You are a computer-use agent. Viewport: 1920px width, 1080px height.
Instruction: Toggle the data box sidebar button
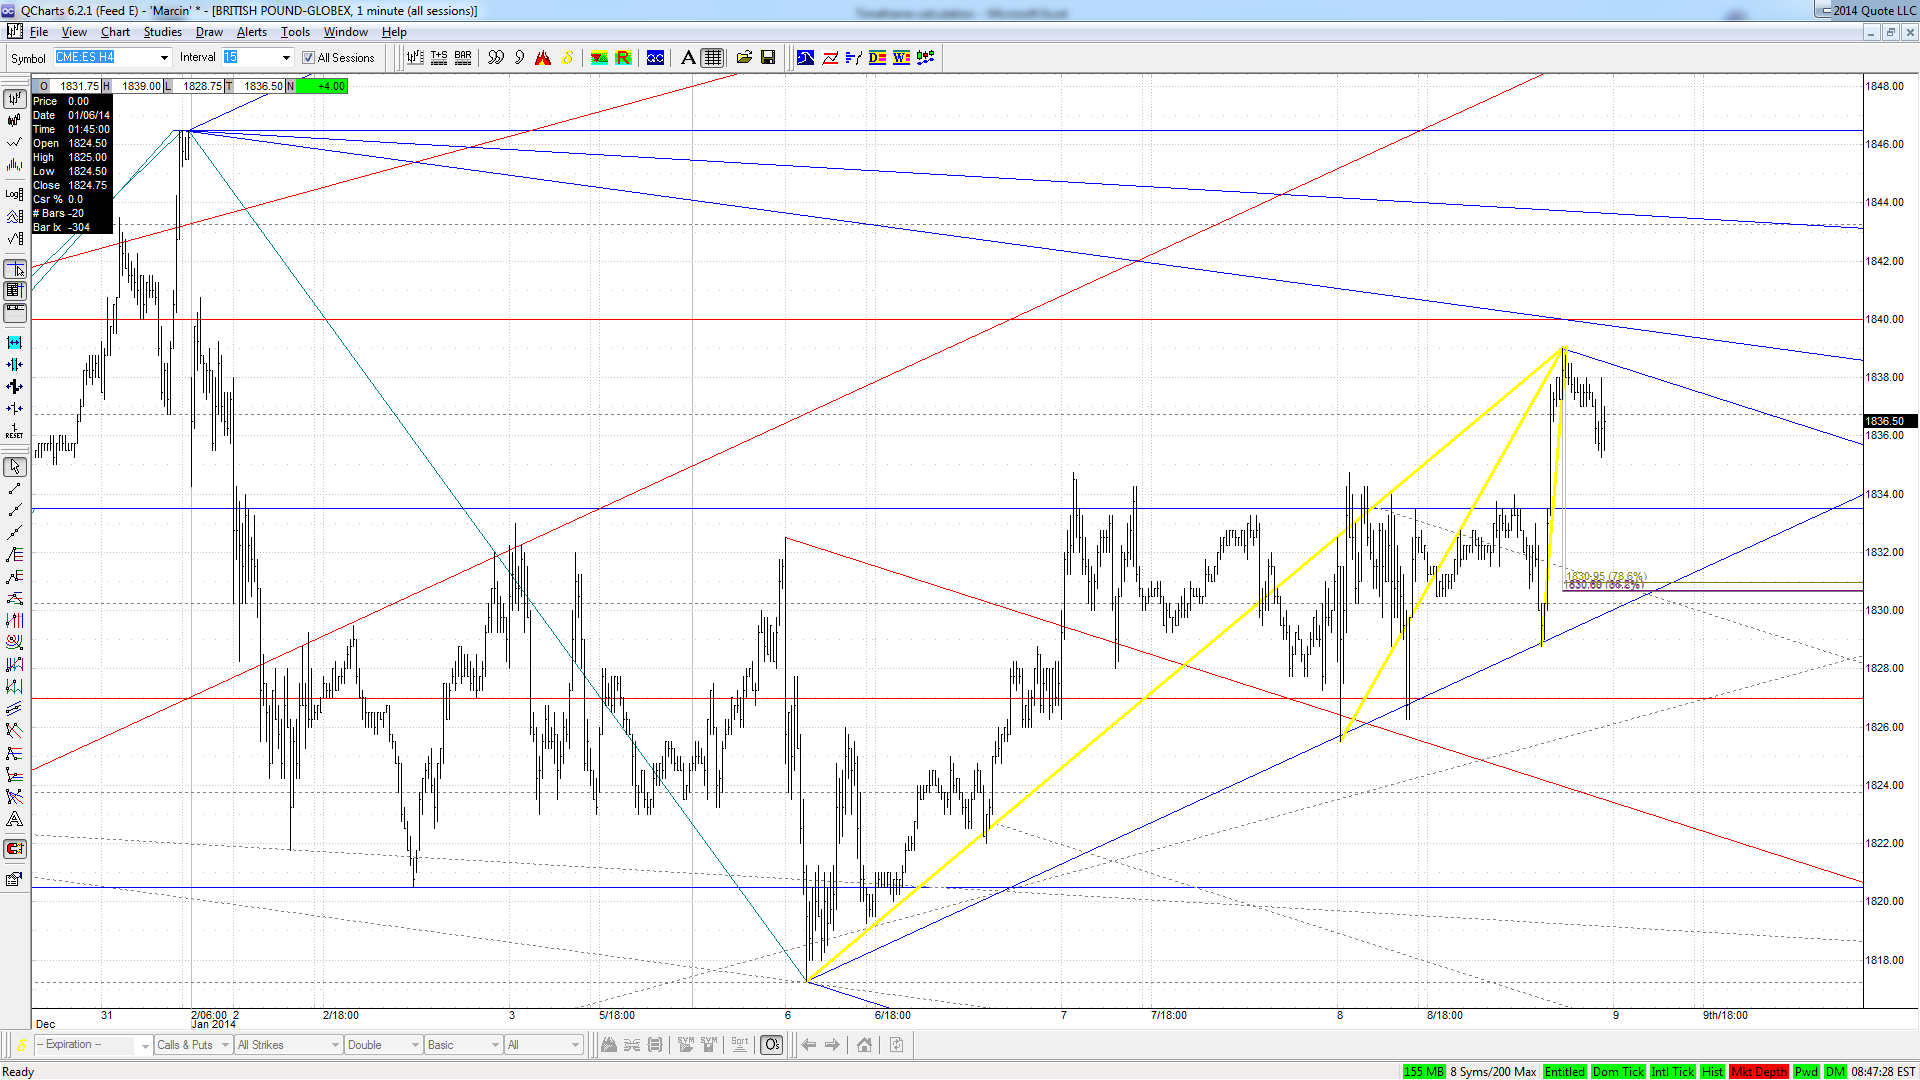point(14,291)
